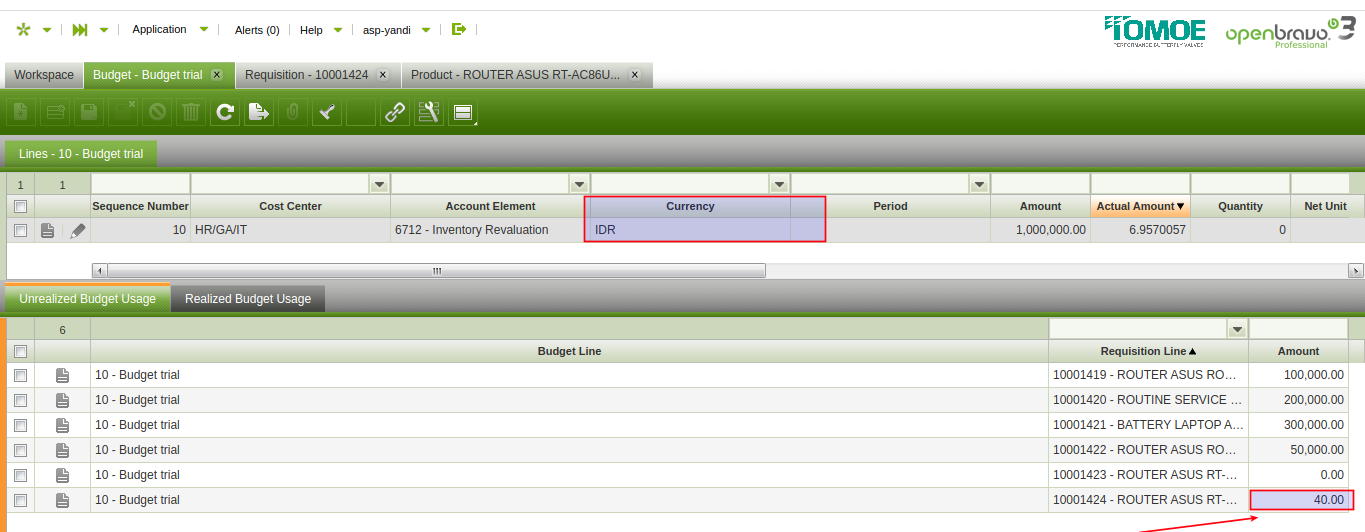
Task: Check the box for HR/GA/IT budget line
Action: [20, 230]
